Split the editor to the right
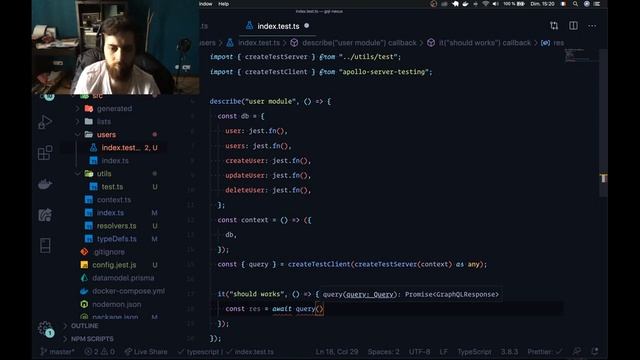 (x=573, y=26)
